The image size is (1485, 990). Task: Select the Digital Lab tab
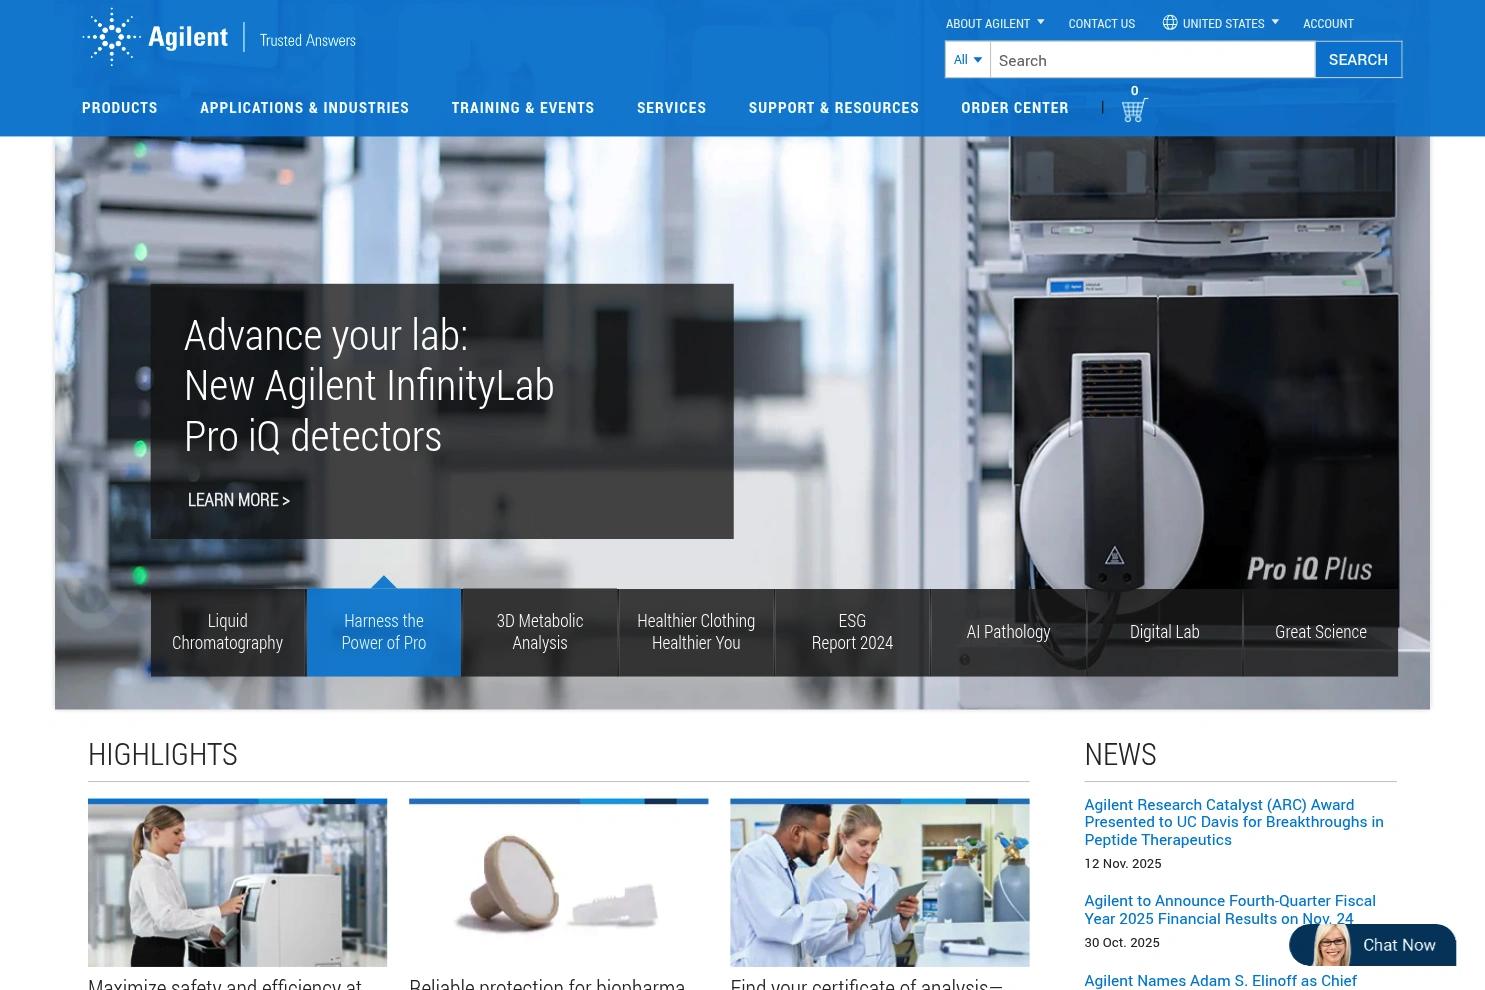coord(1164,632)
